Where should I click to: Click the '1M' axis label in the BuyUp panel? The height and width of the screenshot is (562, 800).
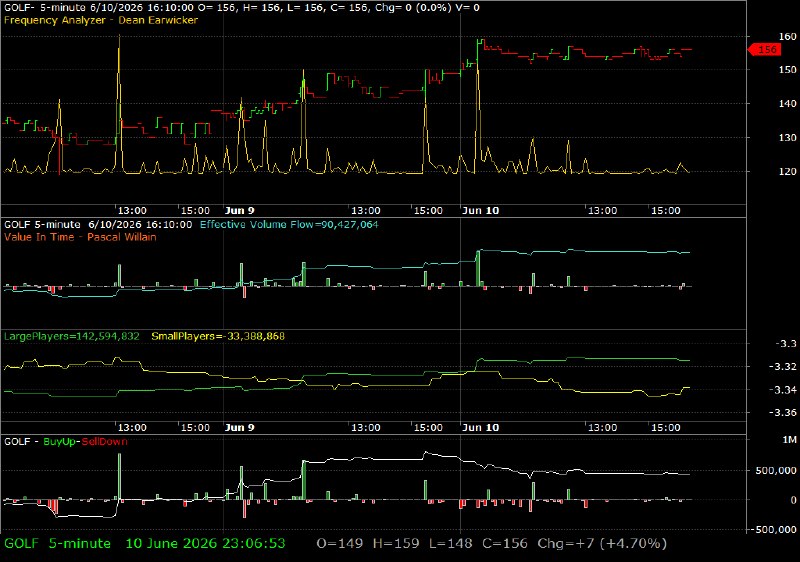click(790, 440)
